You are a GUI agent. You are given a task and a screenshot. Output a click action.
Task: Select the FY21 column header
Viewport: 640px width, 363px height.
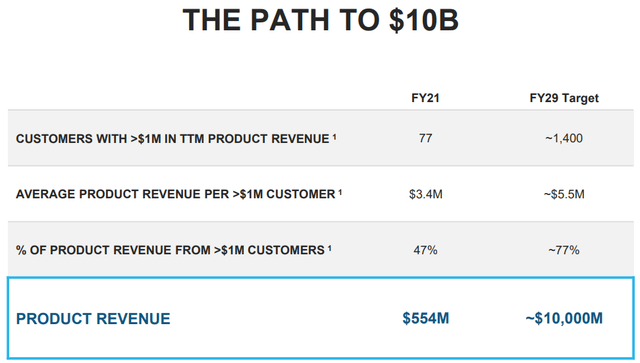pyautogui.click(x=425, y=98)
